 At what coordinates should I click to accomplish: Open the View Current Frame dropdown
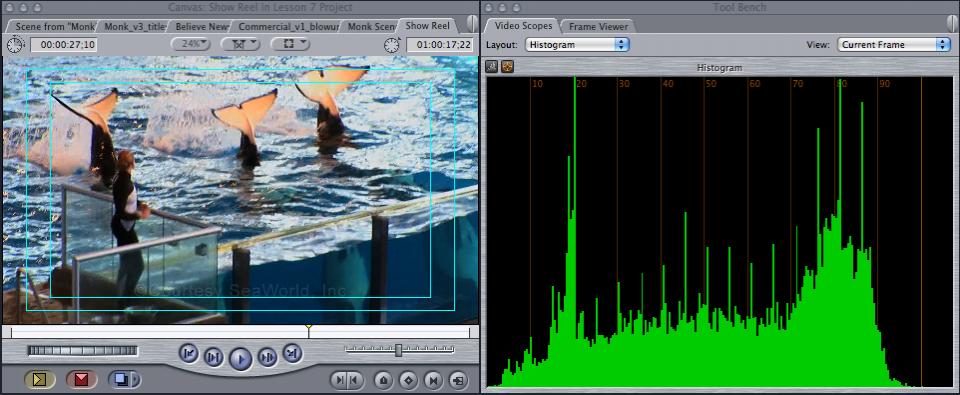coord(893,45)
